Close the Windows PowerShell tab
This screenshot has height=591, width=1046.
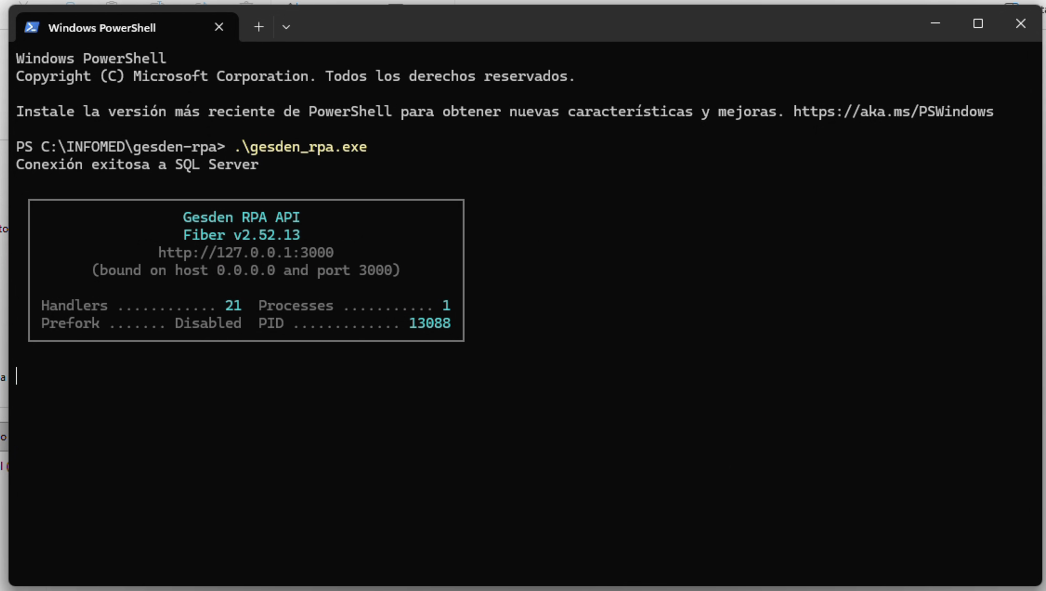pyautogui.click(x=219, y=27)
